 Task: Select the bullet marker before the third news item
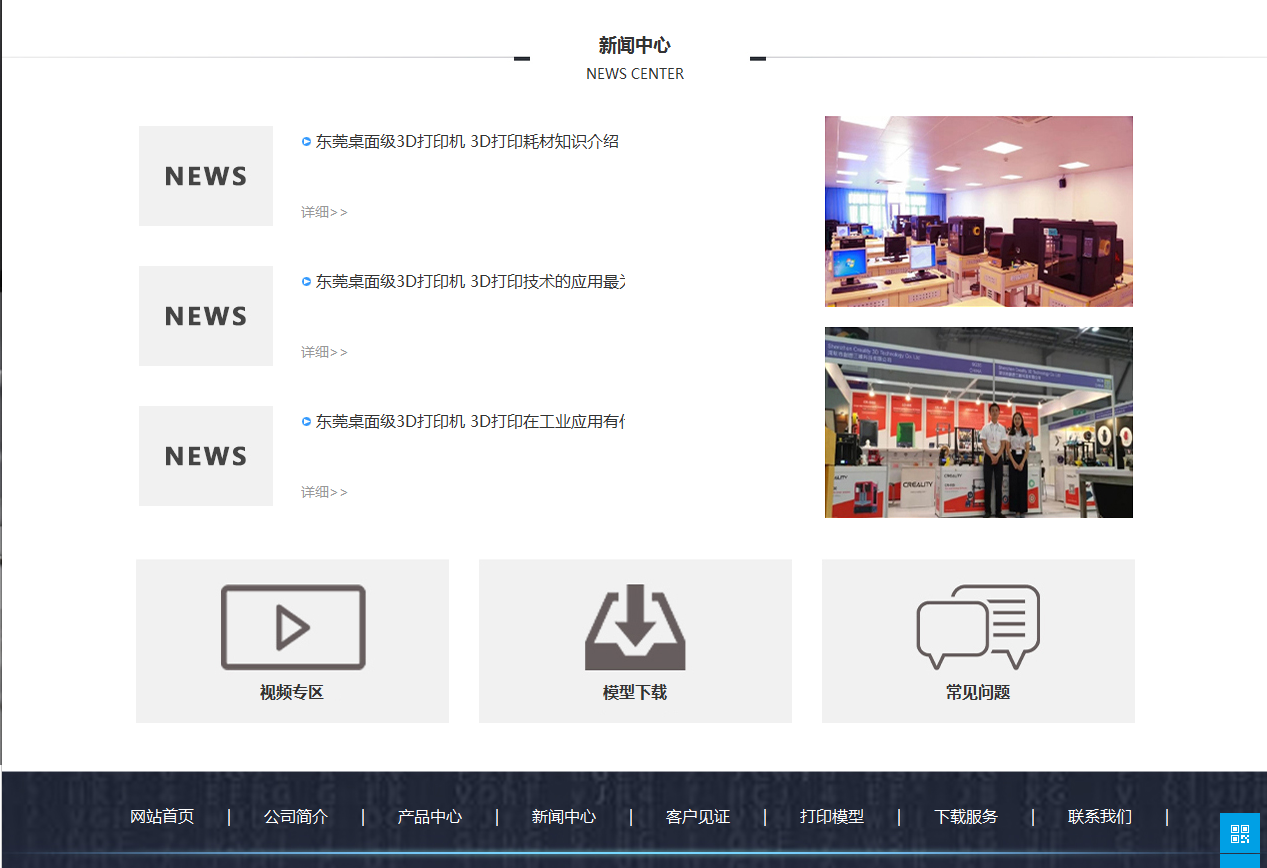[305, 421]
